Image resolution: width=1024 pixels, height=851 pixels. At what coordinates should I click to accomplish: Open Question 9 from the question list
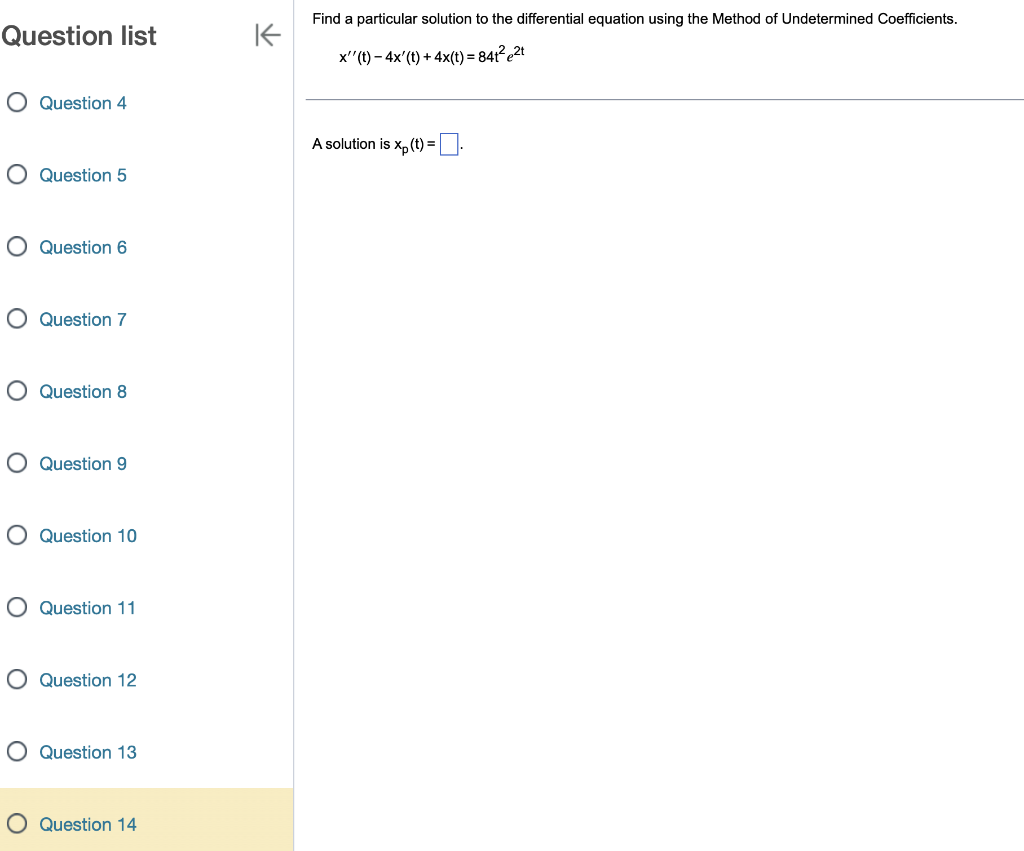[x=83, y=463]
